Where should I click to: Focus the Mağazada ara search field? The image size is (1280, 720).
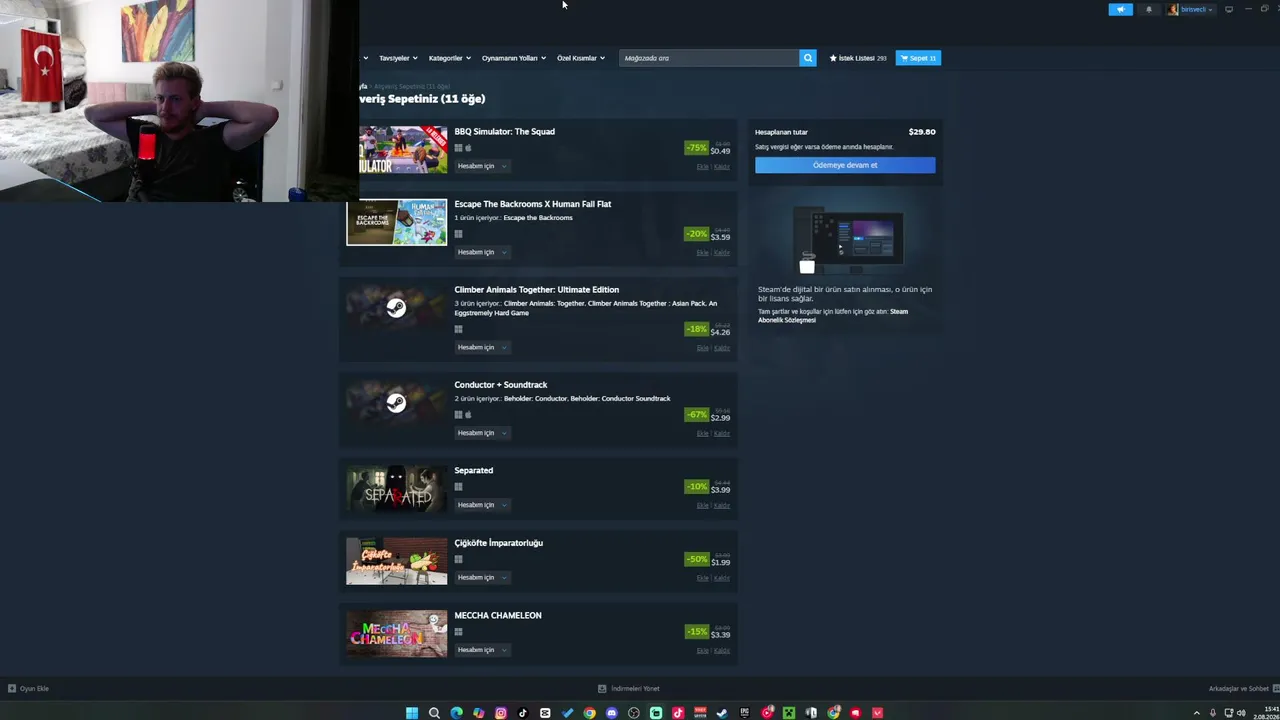pyautogui.click(x=709, y=58)
